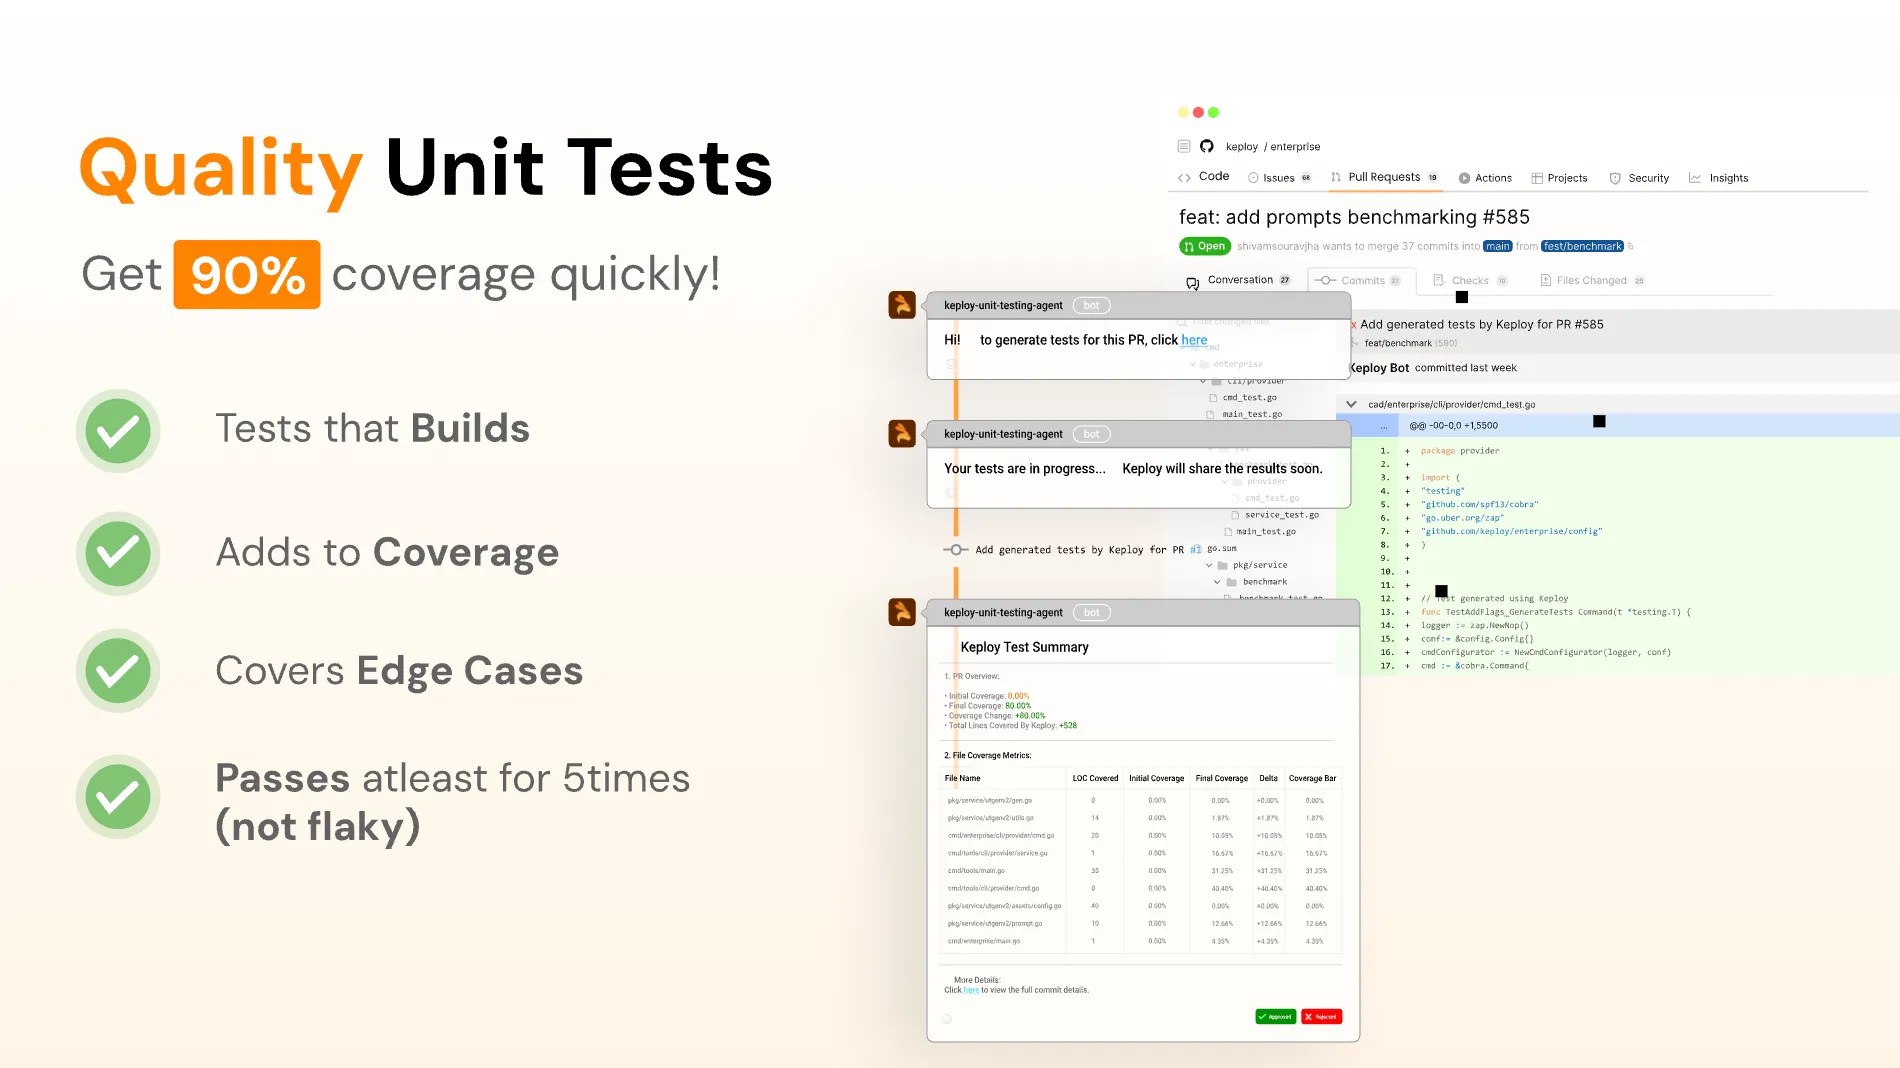
Task: Click the 'enterprise' repository name in the breadcrumb
Action: tap(1295, 147)
